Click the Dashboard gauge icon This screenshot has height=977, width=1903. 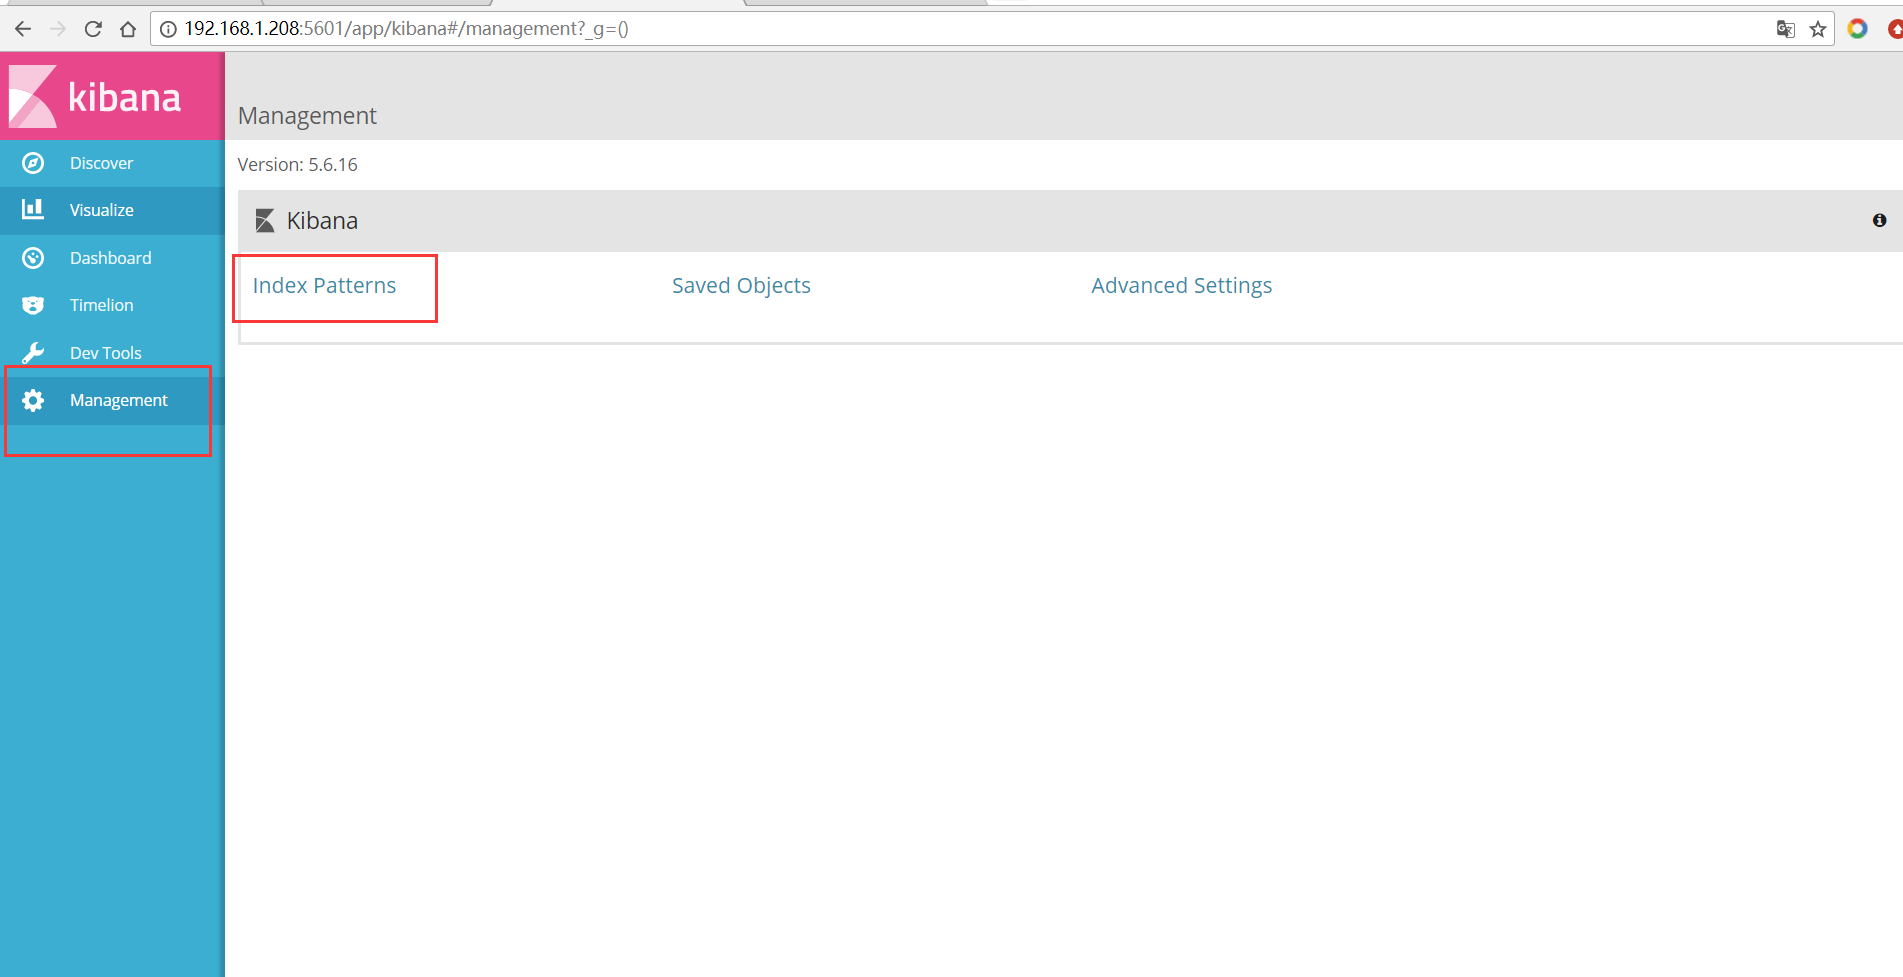click(33, 258)
